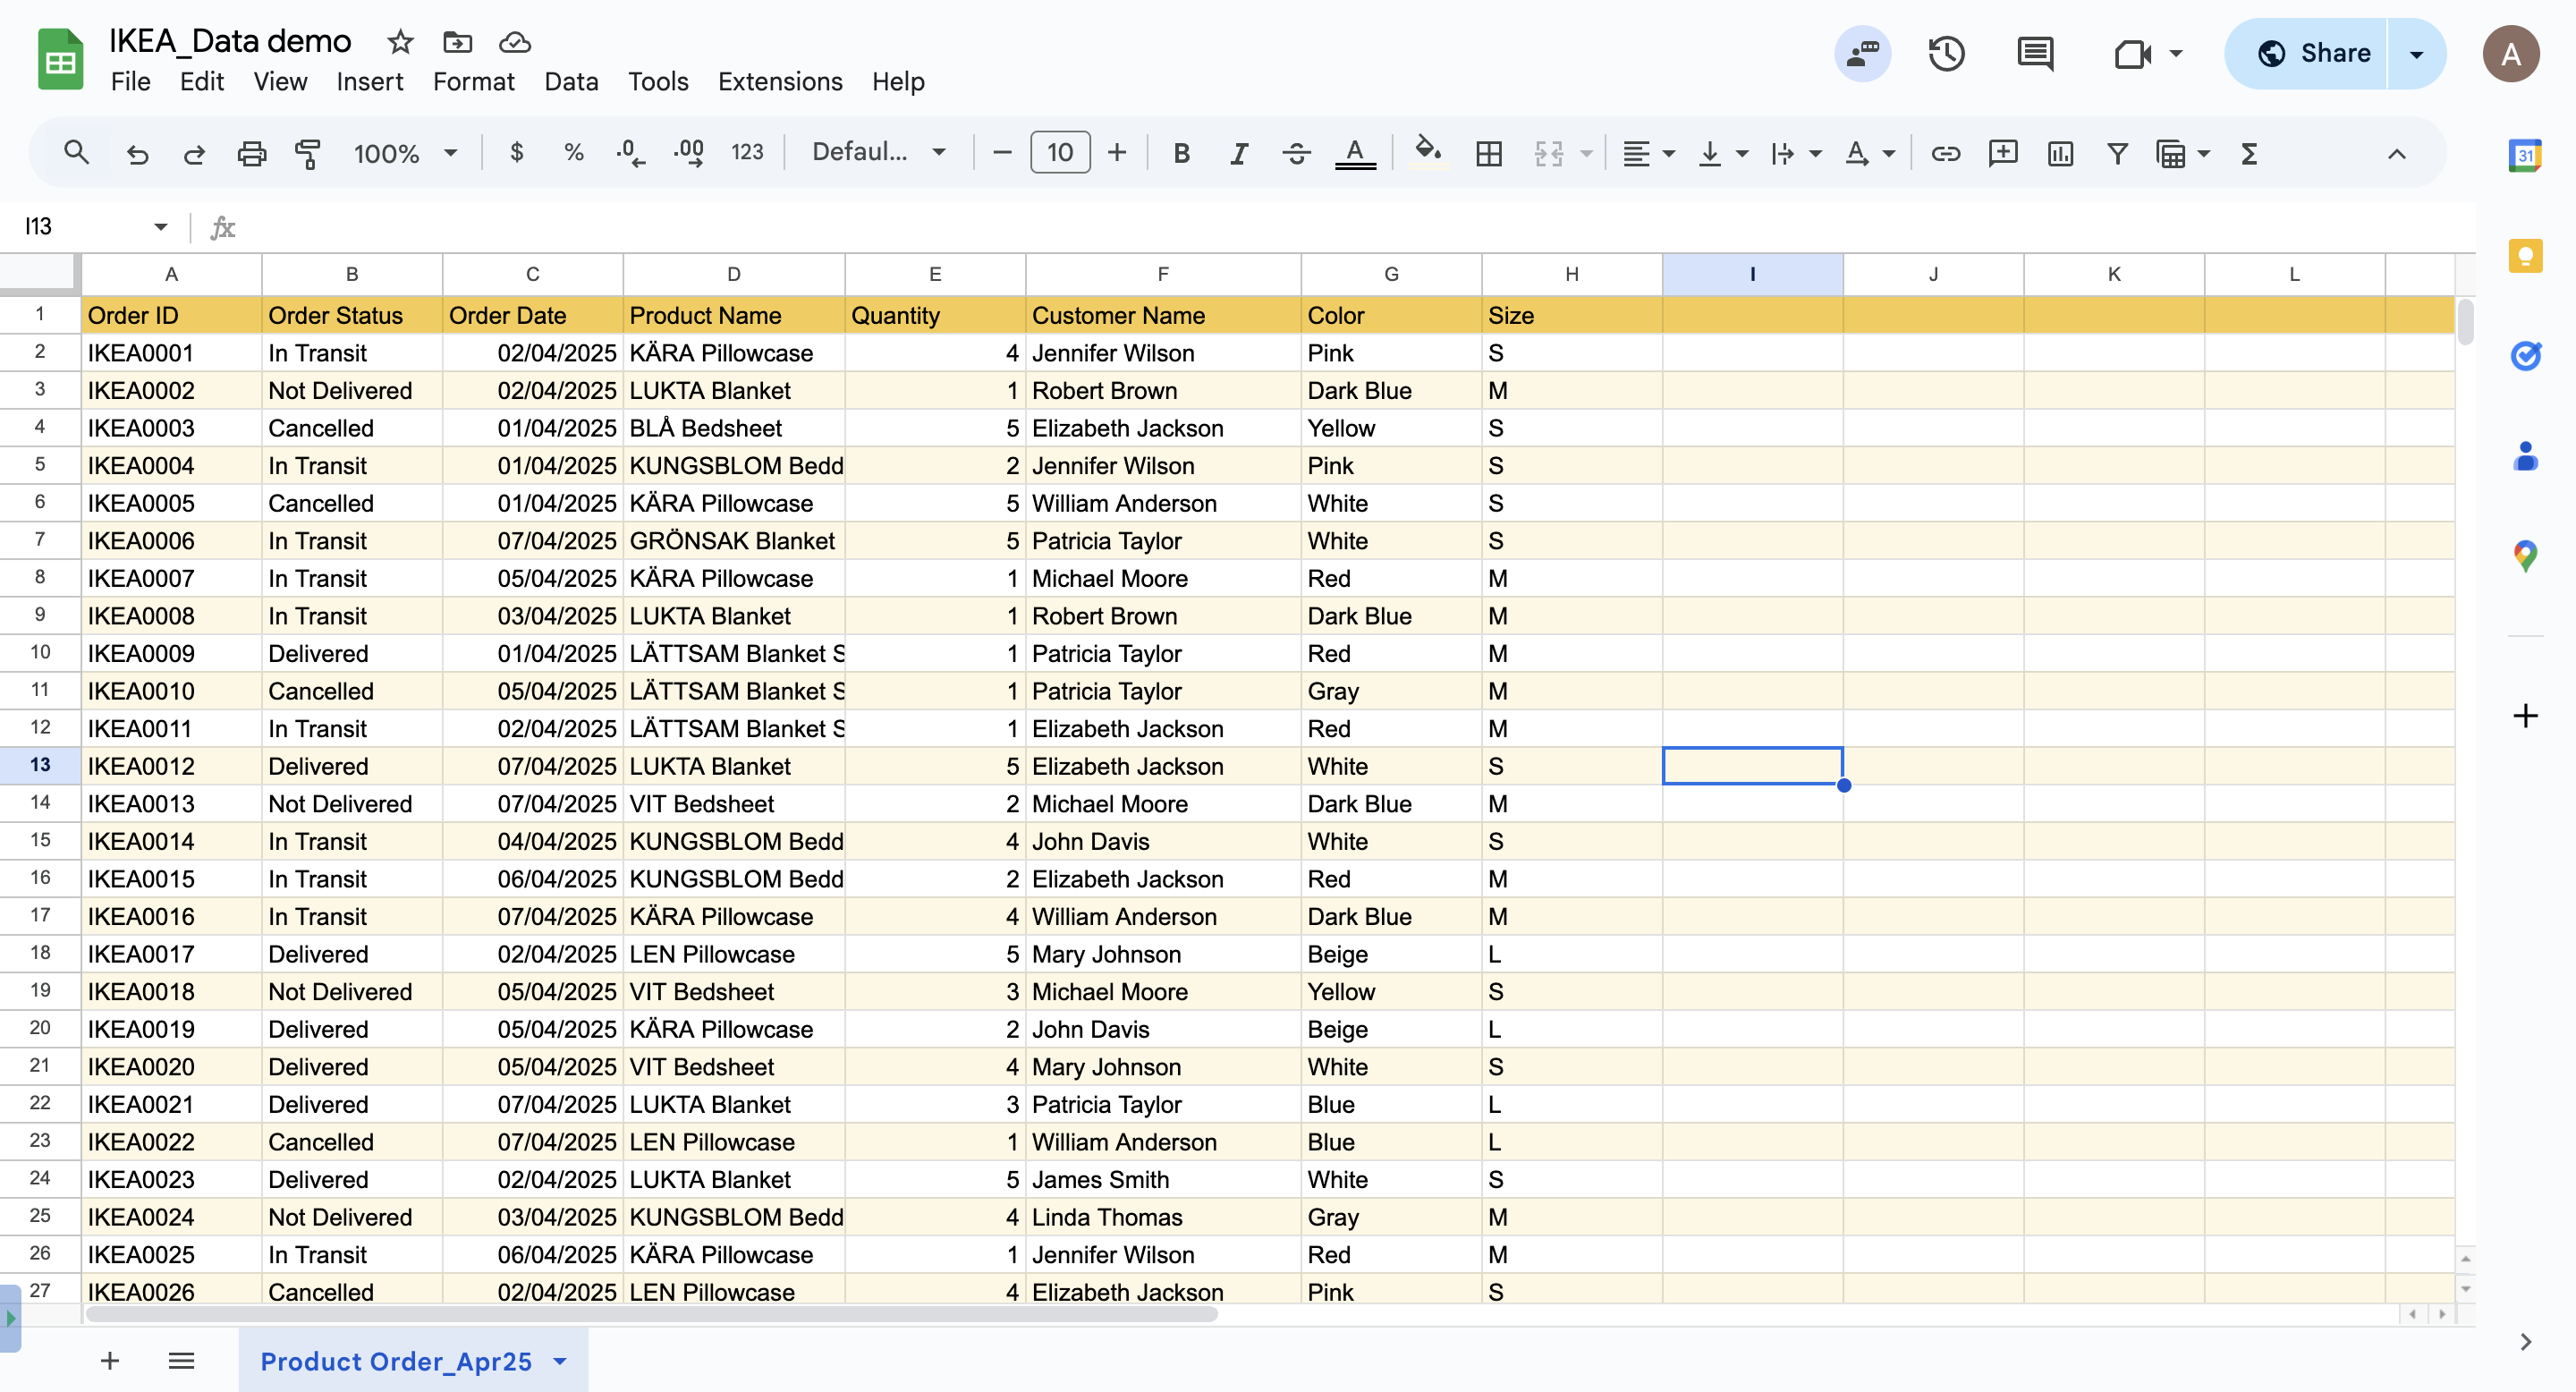Insert chart icon in toolbar

pos(2060,153)
